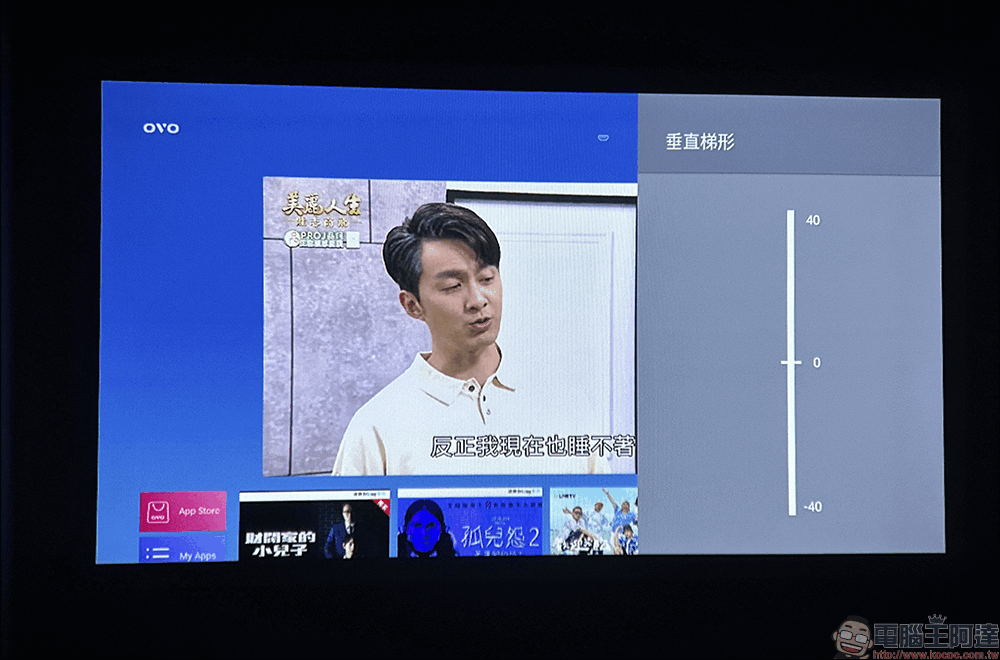Open the beach group show thumbnail
The image size is (1000, 660).
[593, 521]
